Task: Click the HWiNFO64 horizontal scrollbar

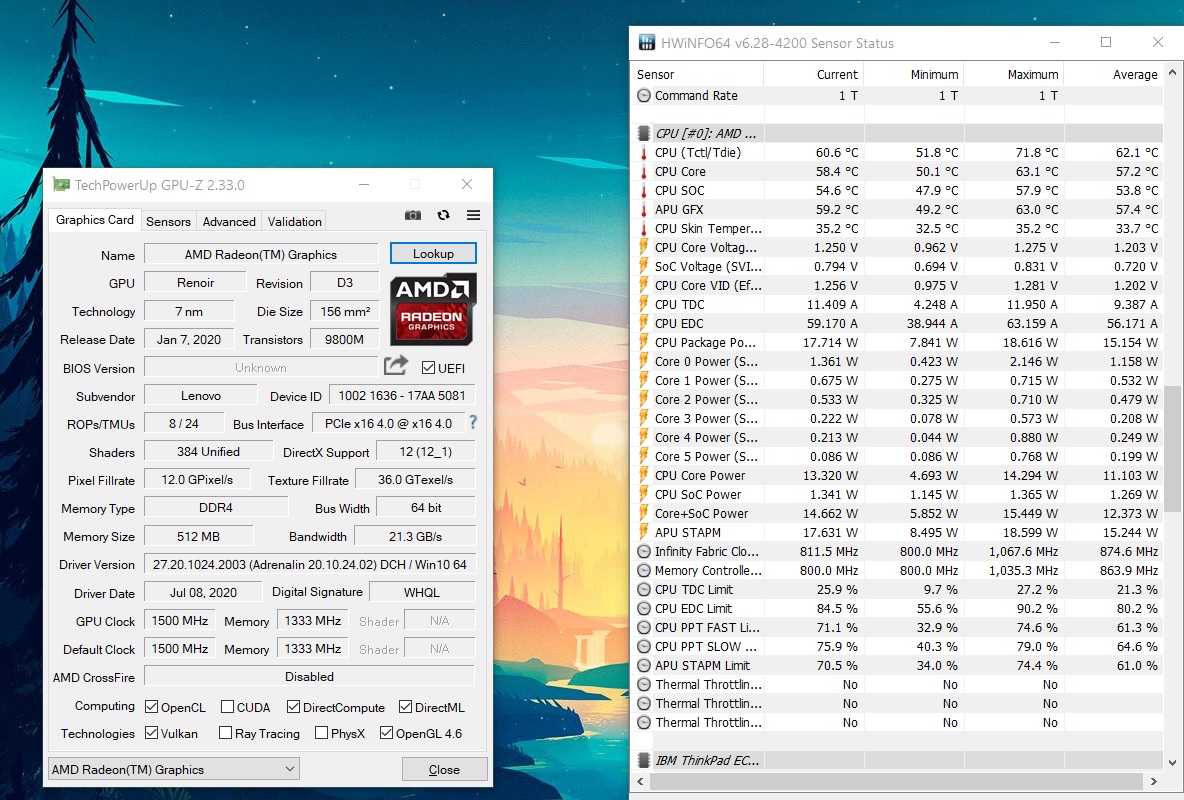Action: click(x=896, y=781)
